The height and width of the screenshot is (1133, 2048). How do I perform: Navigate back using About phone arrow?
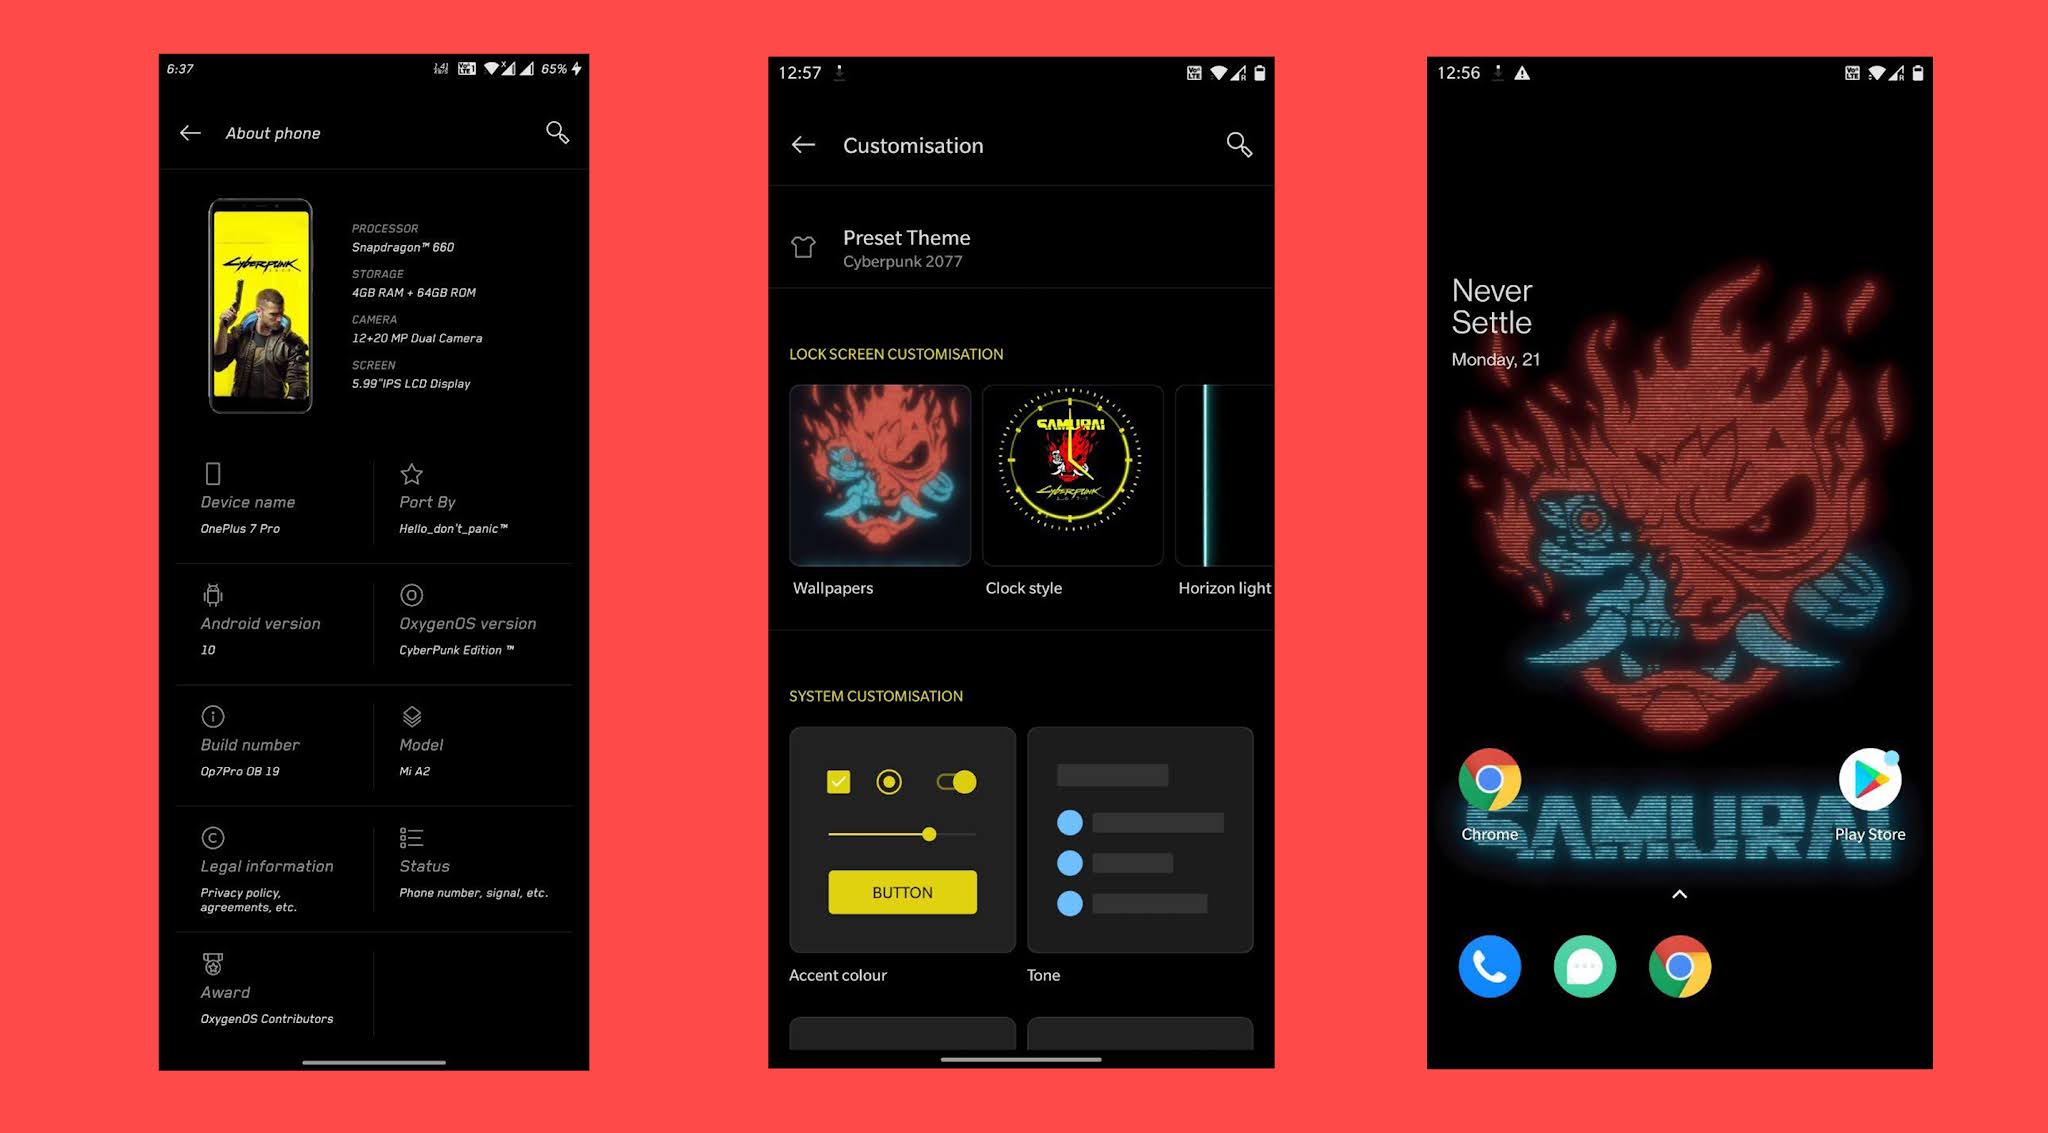[190, 131]
